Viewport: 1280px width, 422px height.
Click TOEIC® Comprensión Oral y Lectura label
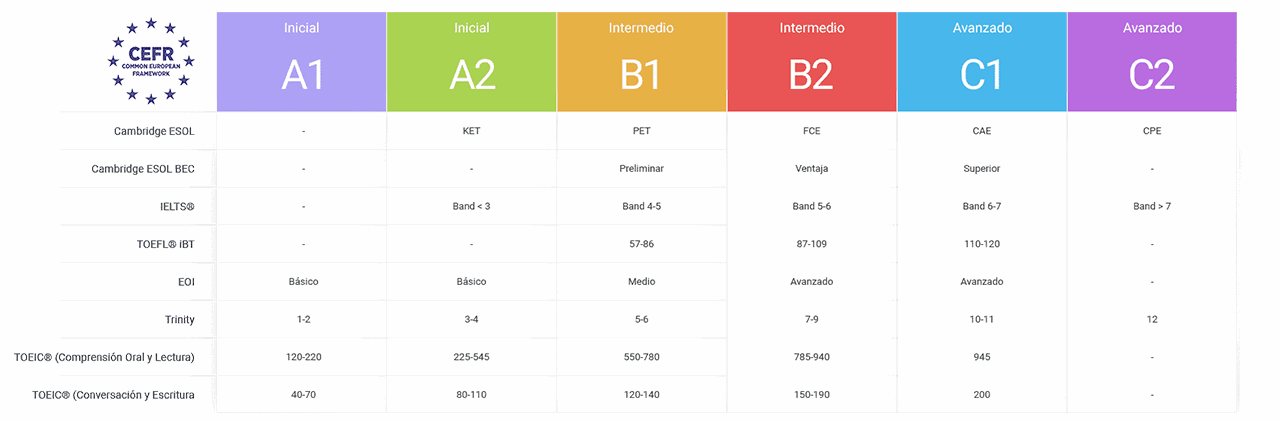click(104, 357)
